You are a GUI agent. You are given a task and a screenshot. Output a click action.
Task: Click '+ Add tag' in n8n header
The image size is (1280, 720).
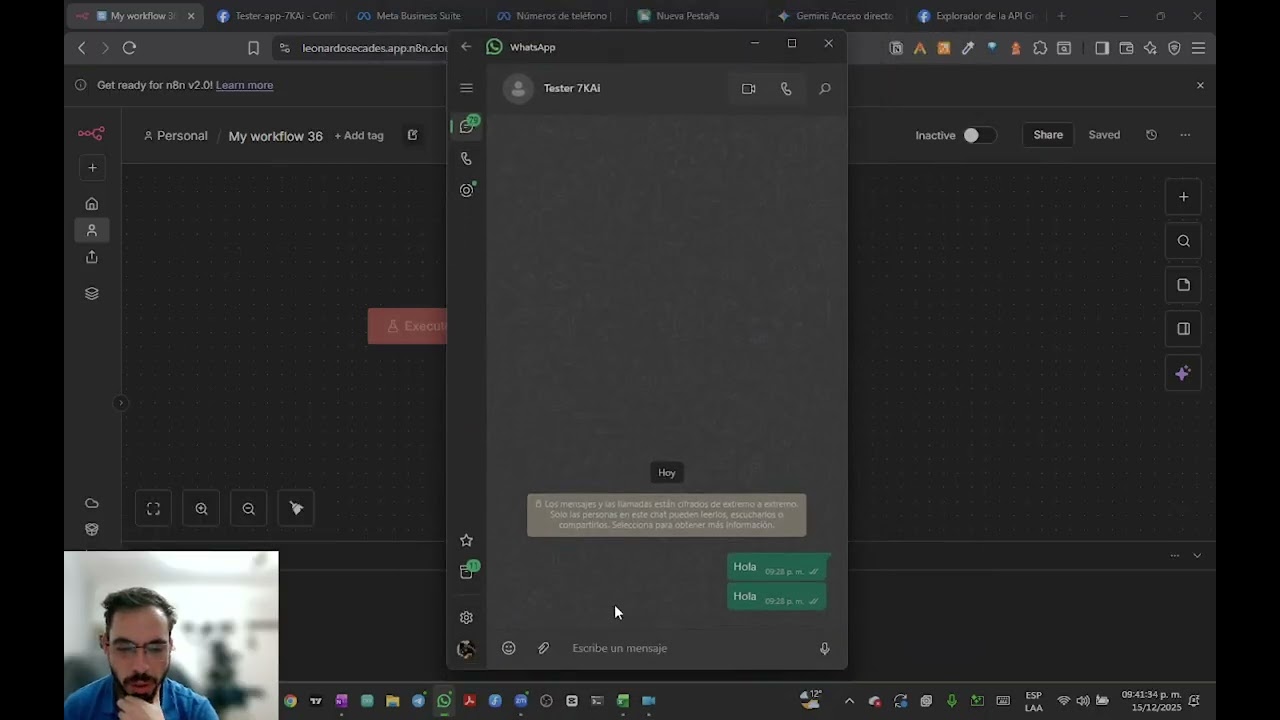click(x=359, y=136)
